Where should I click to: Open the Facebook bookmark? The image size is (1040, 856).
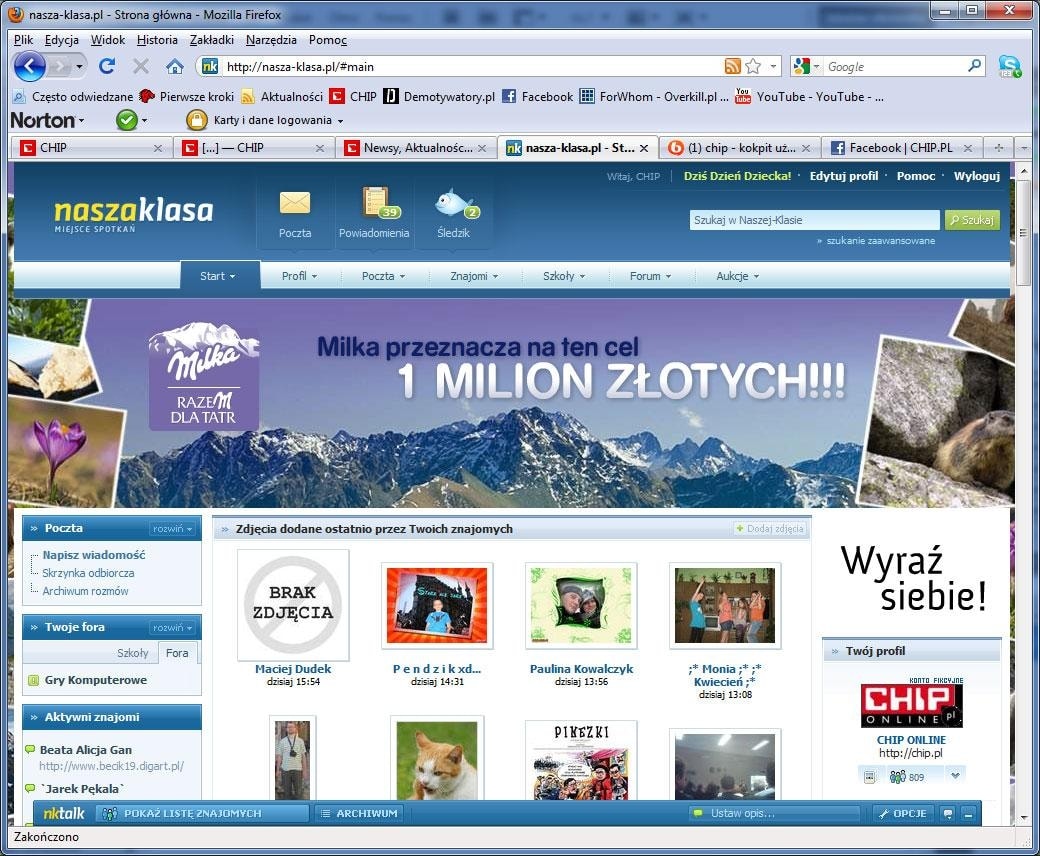(x=537, y=97)
